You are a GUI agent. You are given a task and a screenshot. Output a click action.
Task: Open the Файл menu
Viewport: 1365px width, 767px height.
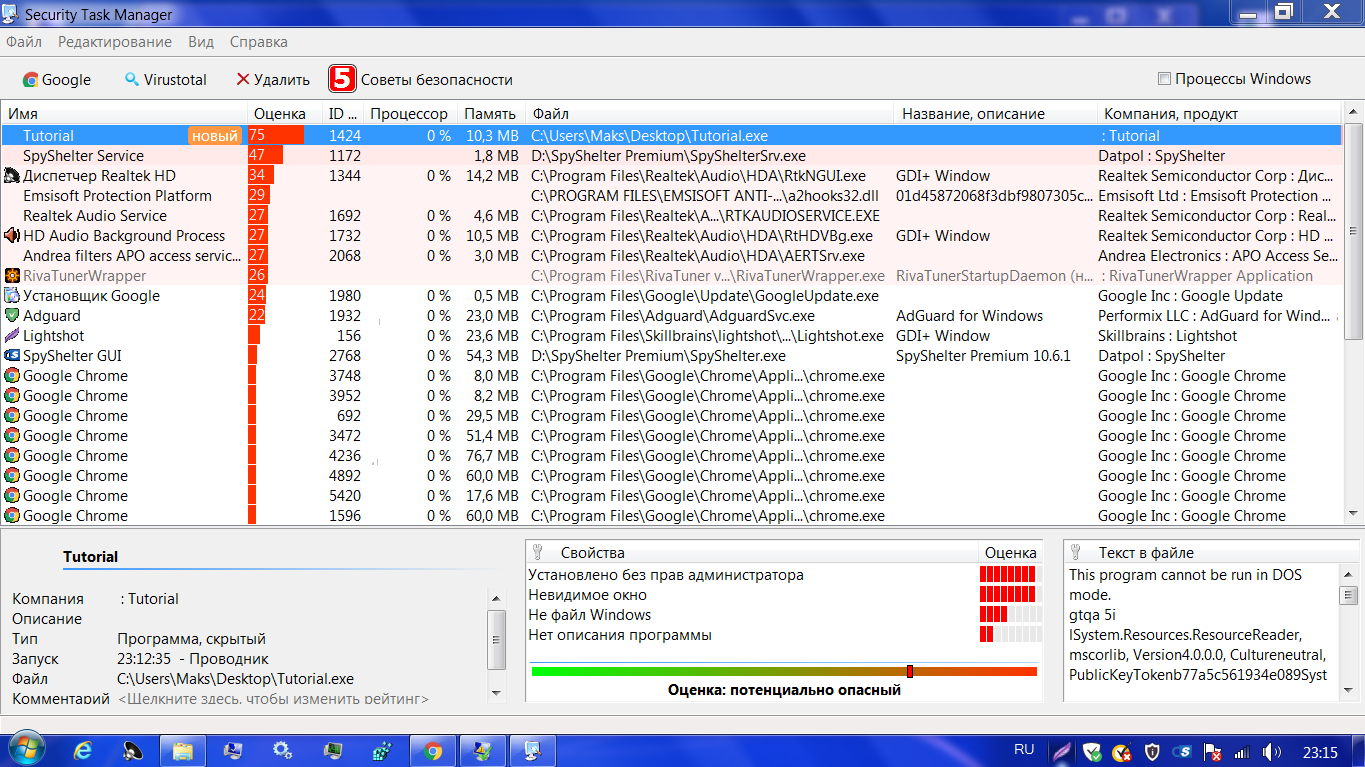[x=24, y=42]
